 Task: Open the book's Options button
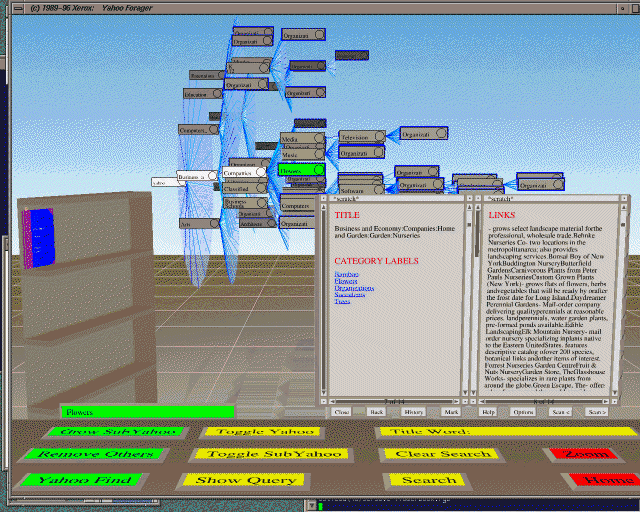[x=523, y=412]
